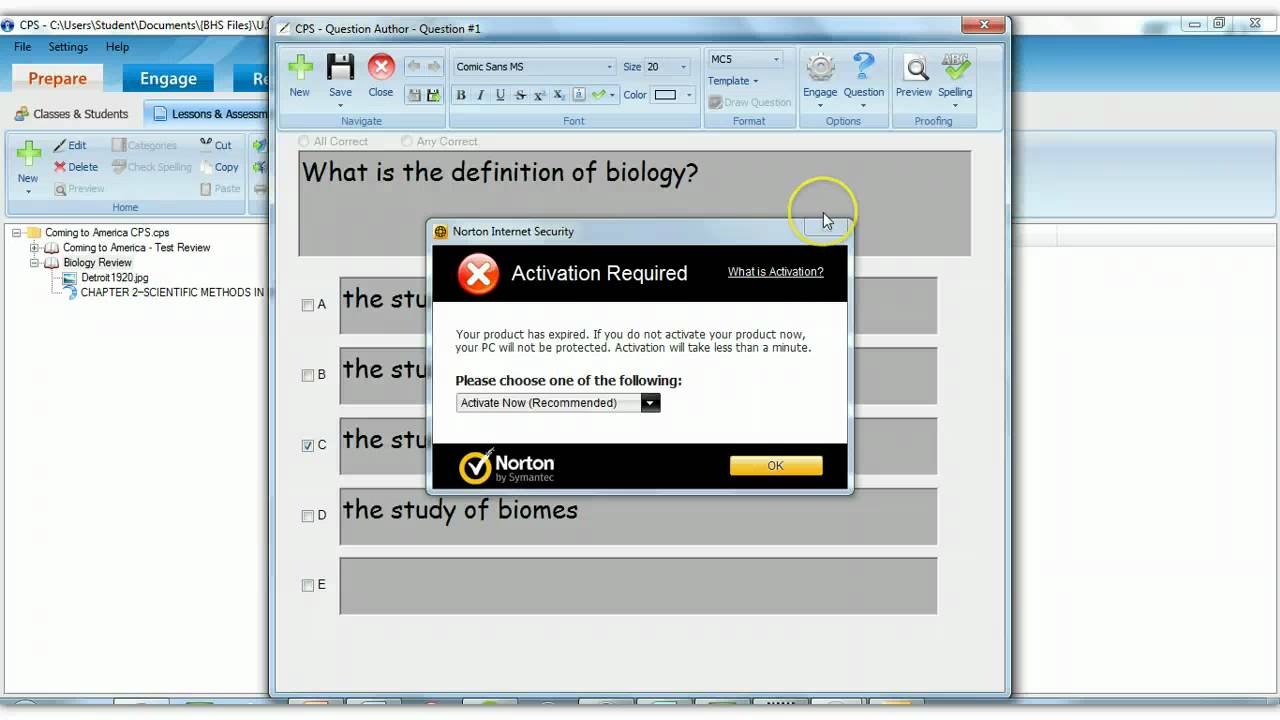Click Delete in main CPS Home group

pyautogui.click(x=76, y=167)
